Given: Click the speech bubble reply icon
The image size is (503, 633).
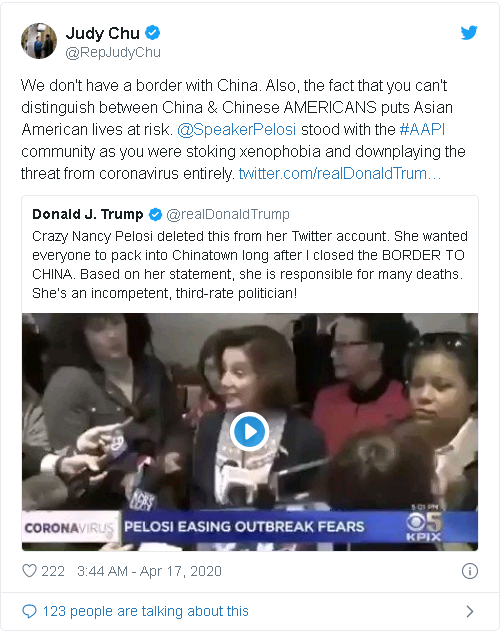Looking at the screenshot, I should (29, 612).
